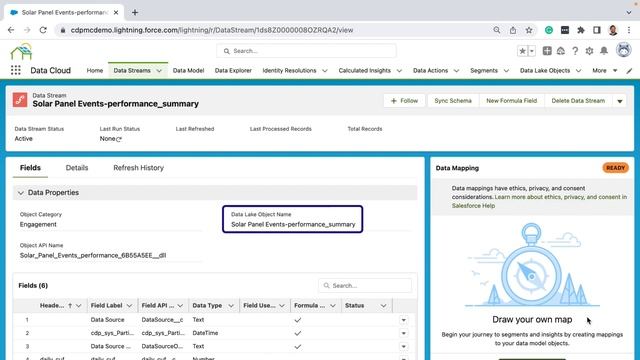Open the browser extensions puzzle icon
Image resolution: width=640 pixels, height=360 pixels.
581,30
